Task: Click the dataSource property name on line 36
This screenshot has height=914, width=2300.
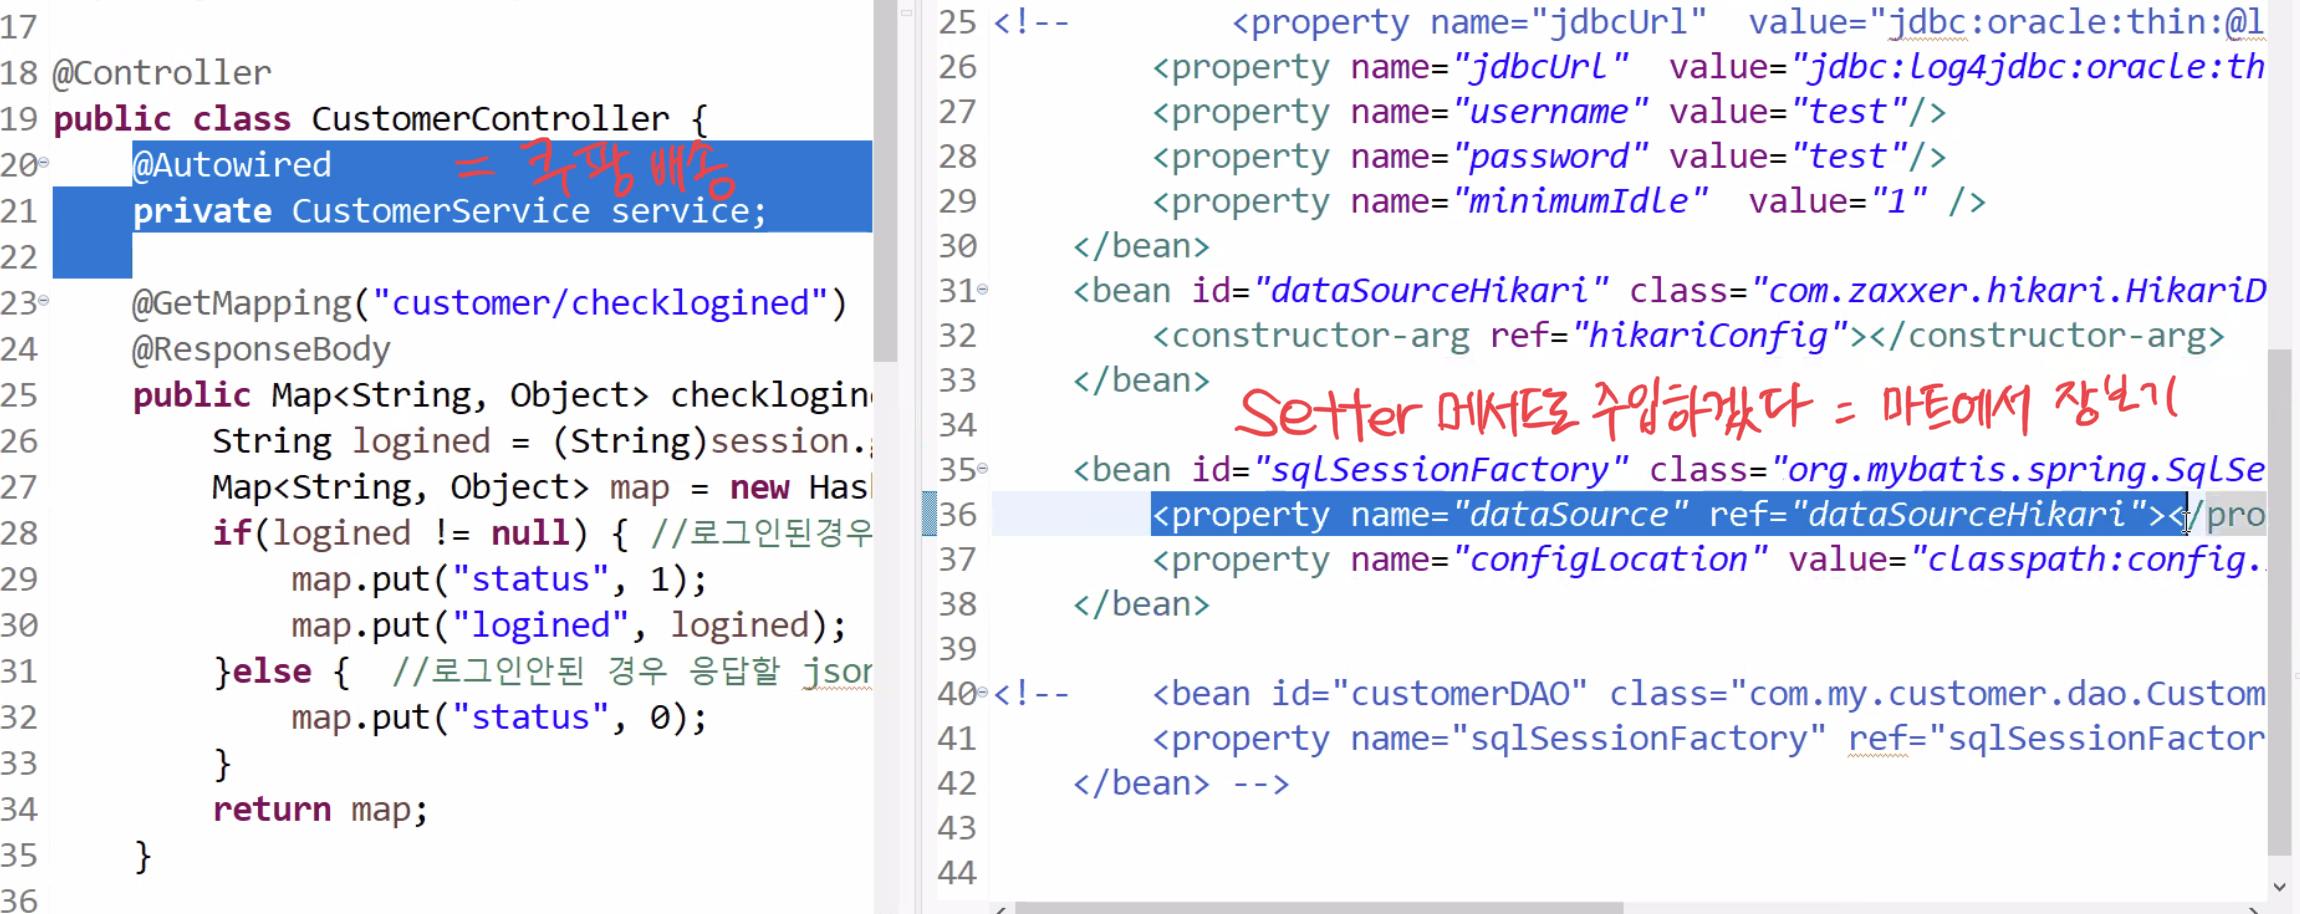Action: pos(1569,515)
